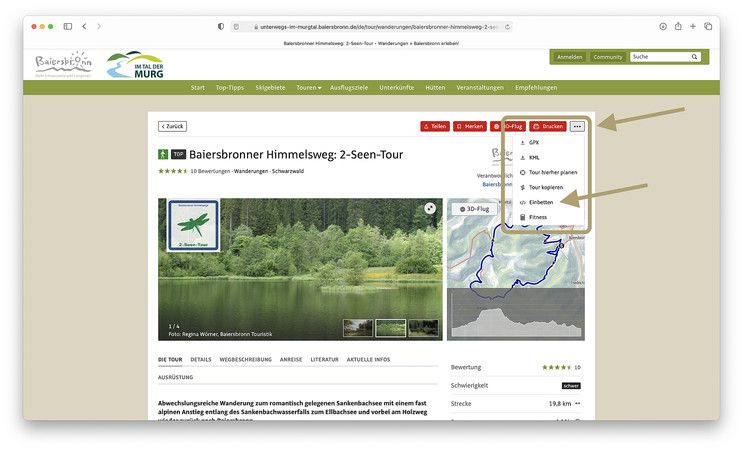The image size is (743, 451).
Task: Expand the photo to fullscreen
Action: coord(430,208)
